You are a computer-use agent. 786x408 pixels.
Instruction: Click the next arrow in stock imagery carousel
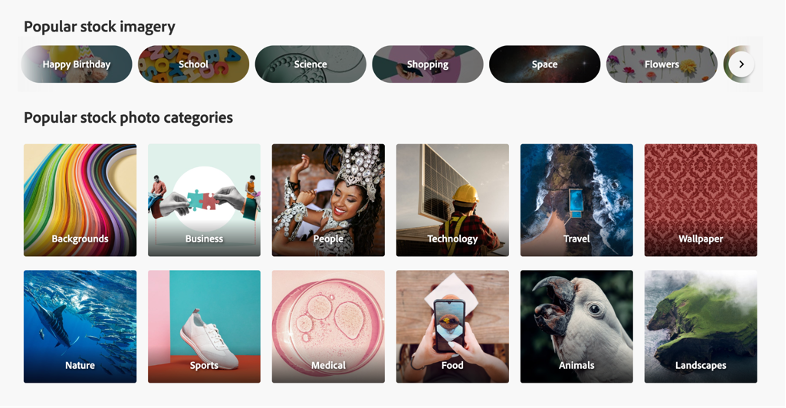coord(741,64)
